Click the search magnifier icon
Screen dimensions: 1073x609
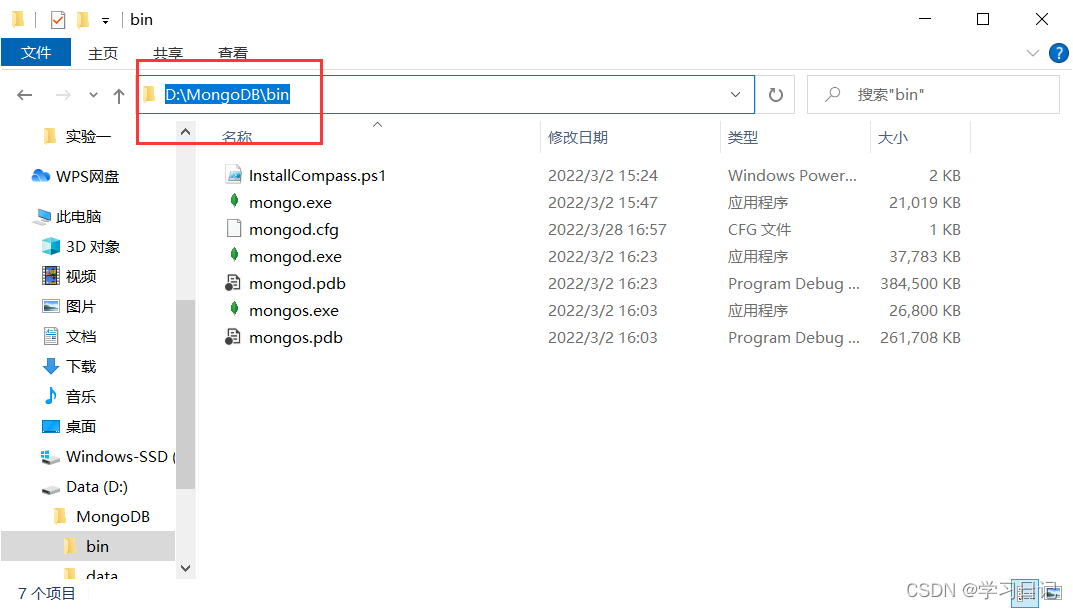point(832,94)
